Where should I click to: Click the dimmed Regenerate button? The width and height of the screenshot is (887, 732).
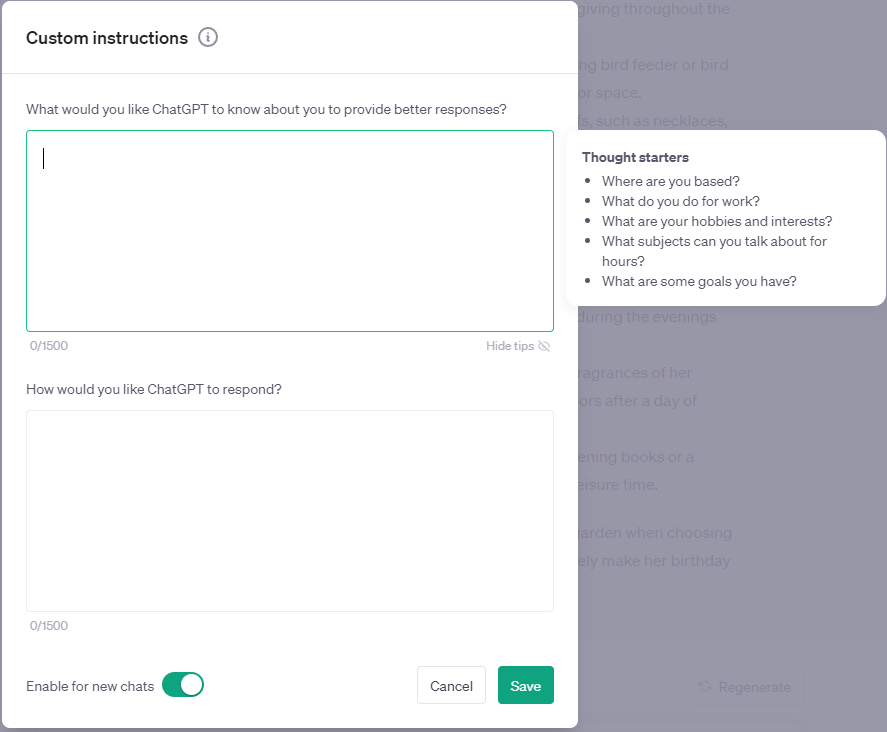[744, 687]
